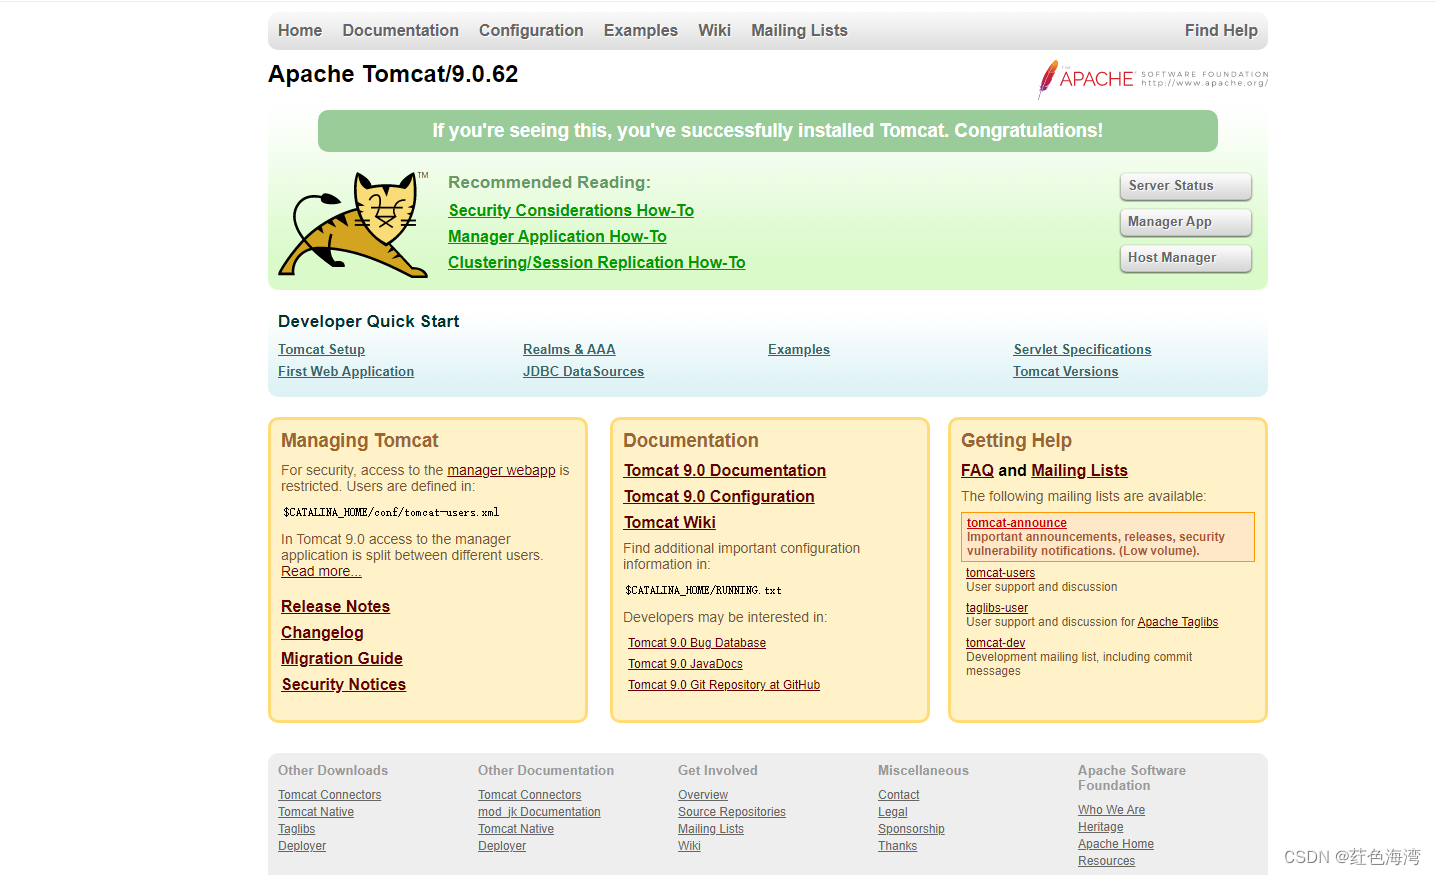1436x875 pixels.
Task: Click Tomcat Wiki link in Documentation box
Action: (670, 522)
